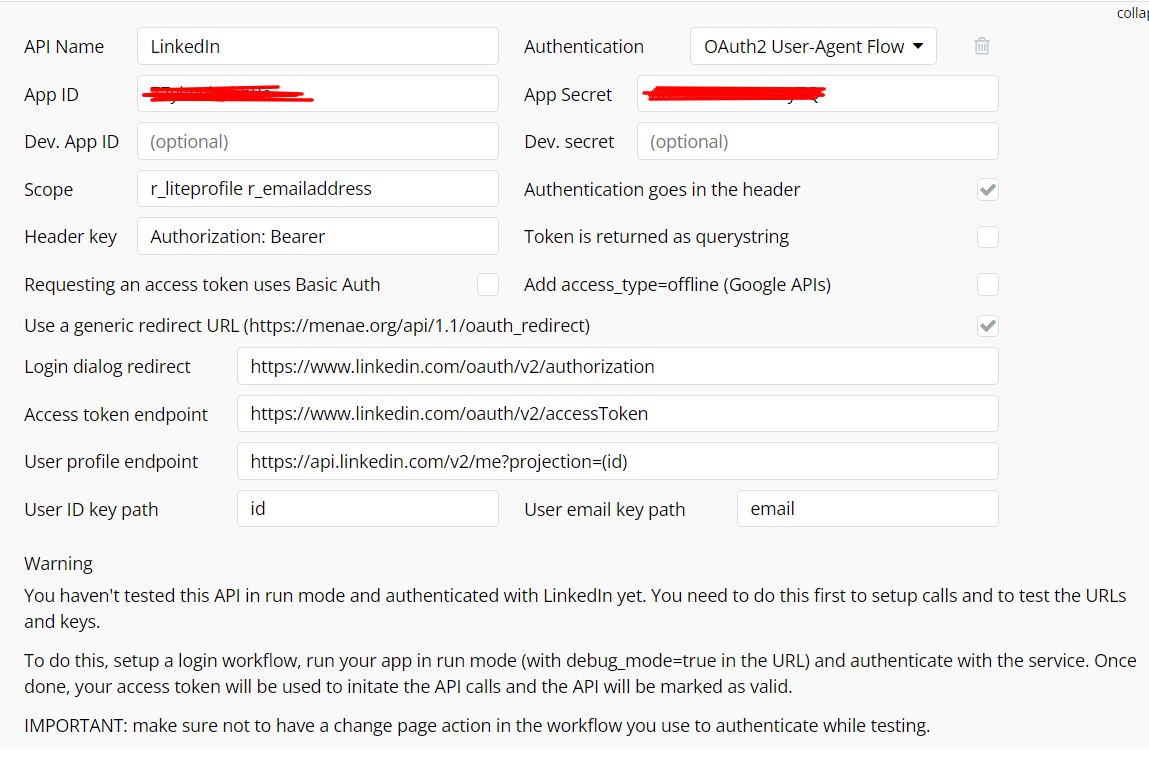Screen dimensions: 1149x760
Task: Tick Requesting an access token uses Basic Auth
Action: tap(487, 284)
